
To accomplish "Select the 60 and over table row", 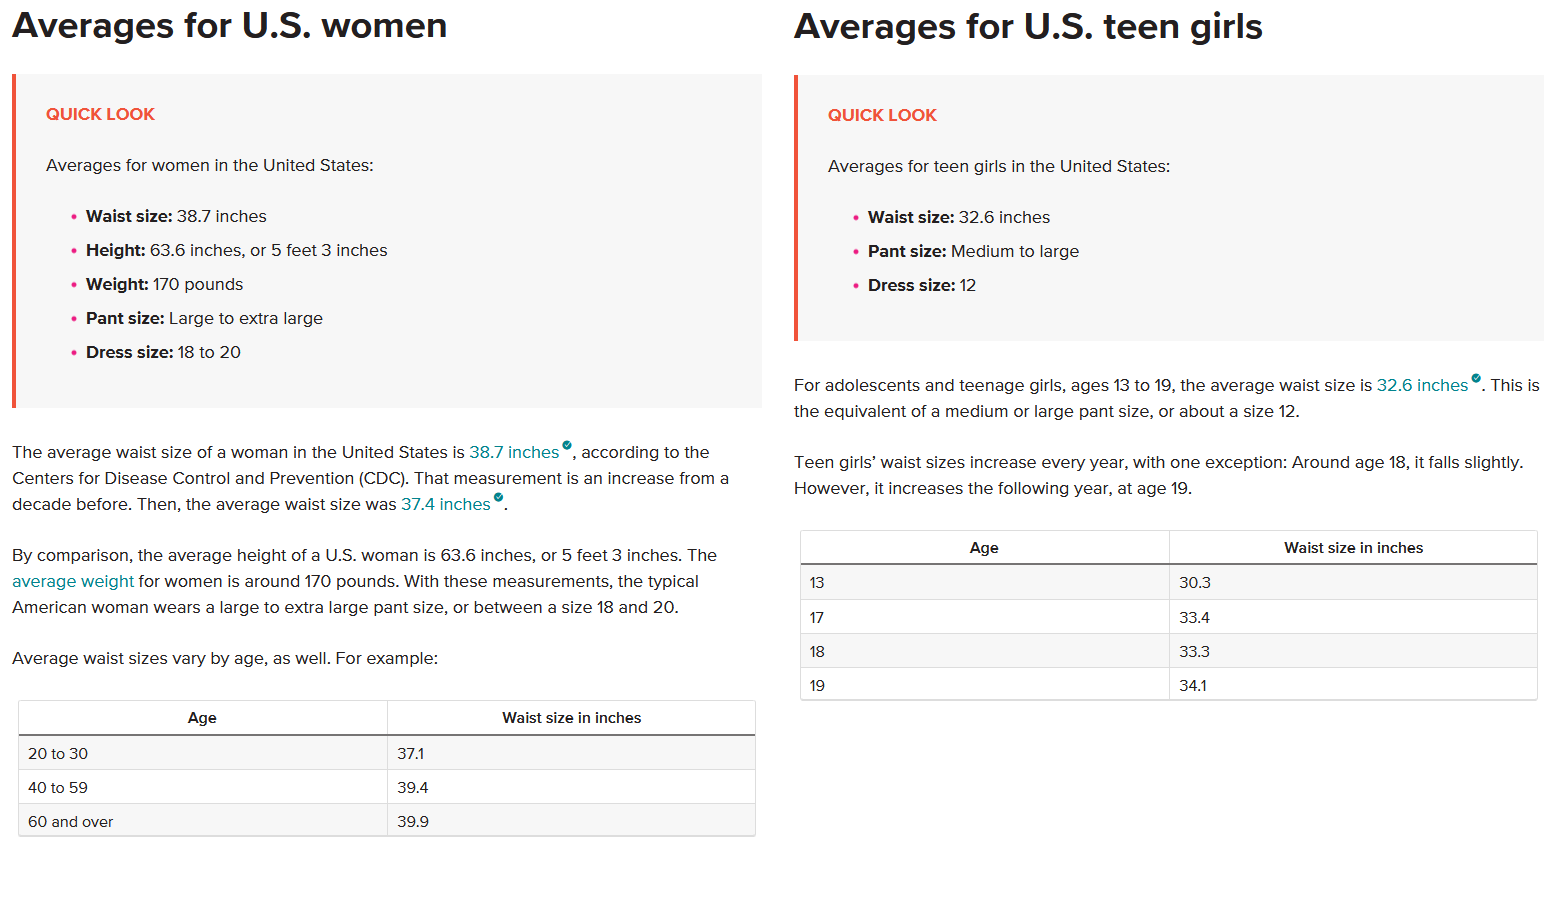I will (x=387, y=821).
